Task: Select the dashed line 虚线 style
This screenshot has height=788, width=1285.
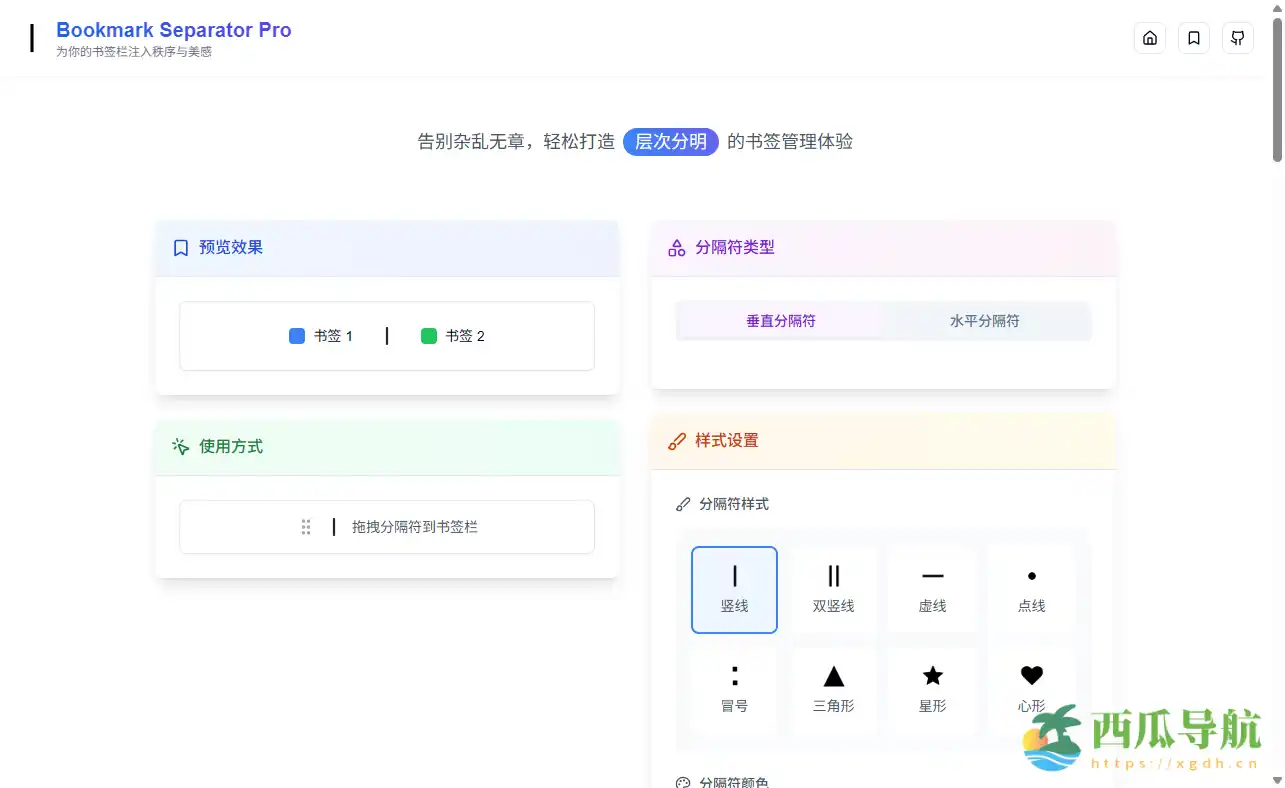Action: click(x=932, y=589)
